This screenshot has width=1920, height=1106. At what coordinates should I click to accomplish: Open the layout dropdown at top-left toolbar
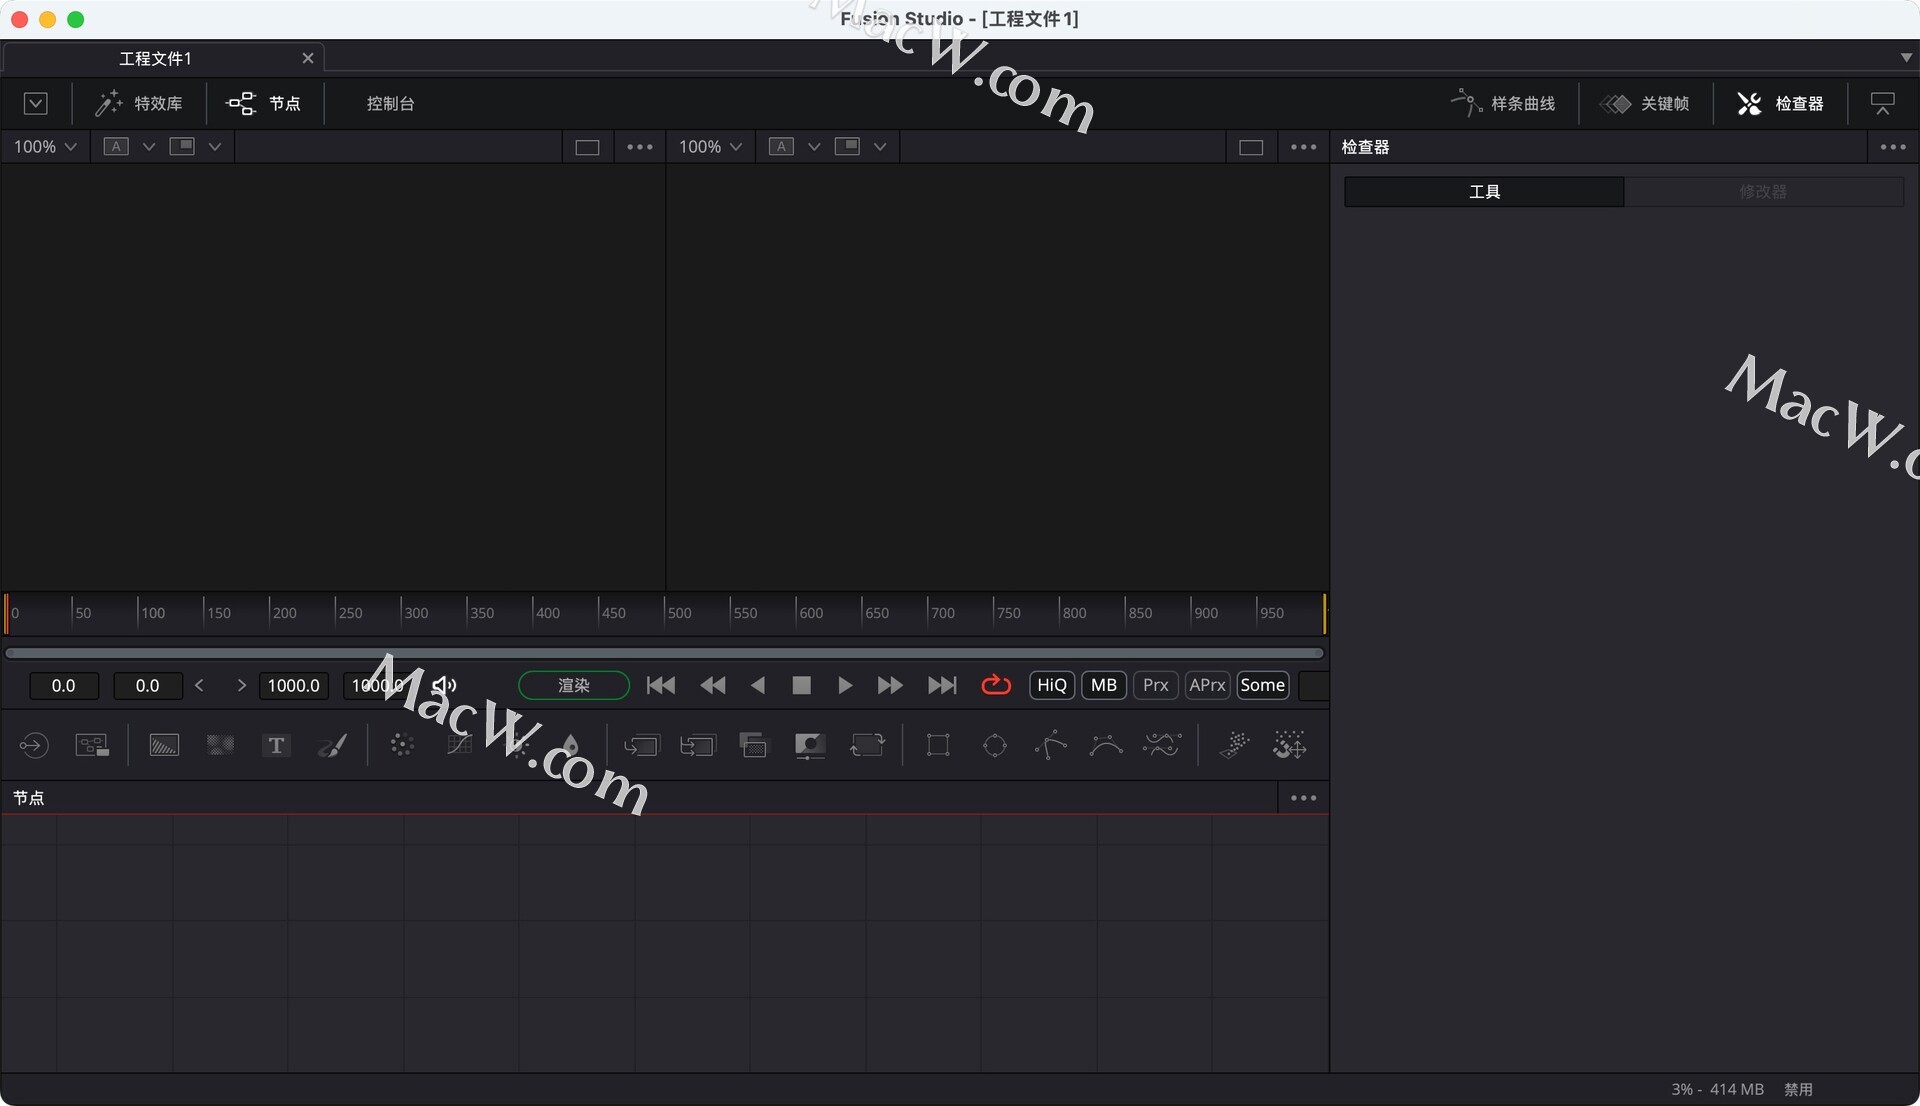[36, 103]
